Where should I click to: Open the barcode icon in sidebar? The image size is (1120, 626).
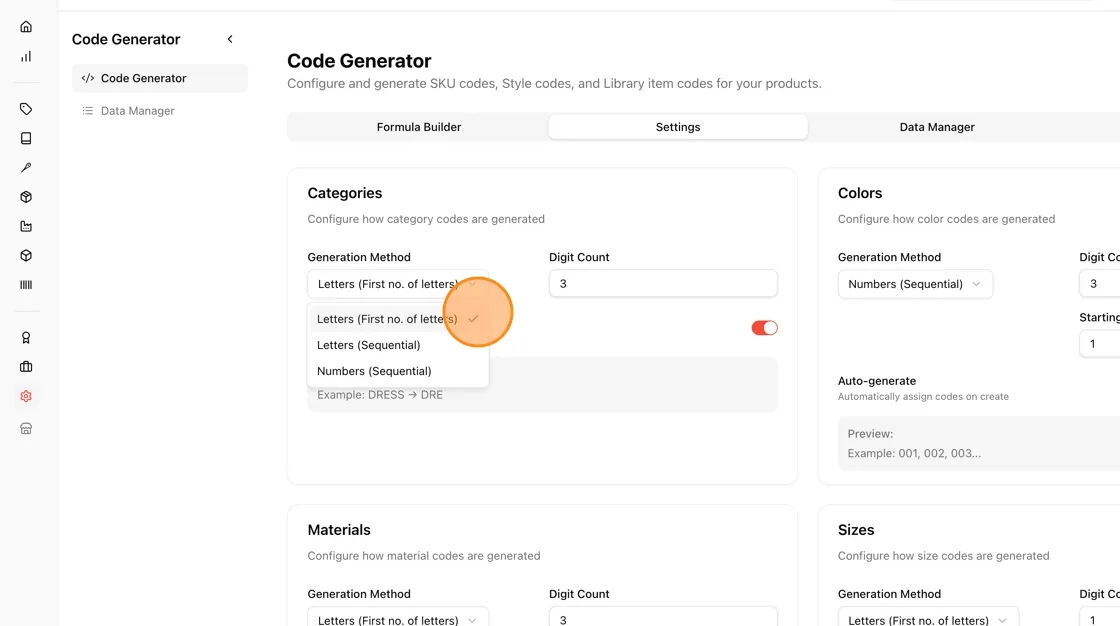click(x=26, y=284)
